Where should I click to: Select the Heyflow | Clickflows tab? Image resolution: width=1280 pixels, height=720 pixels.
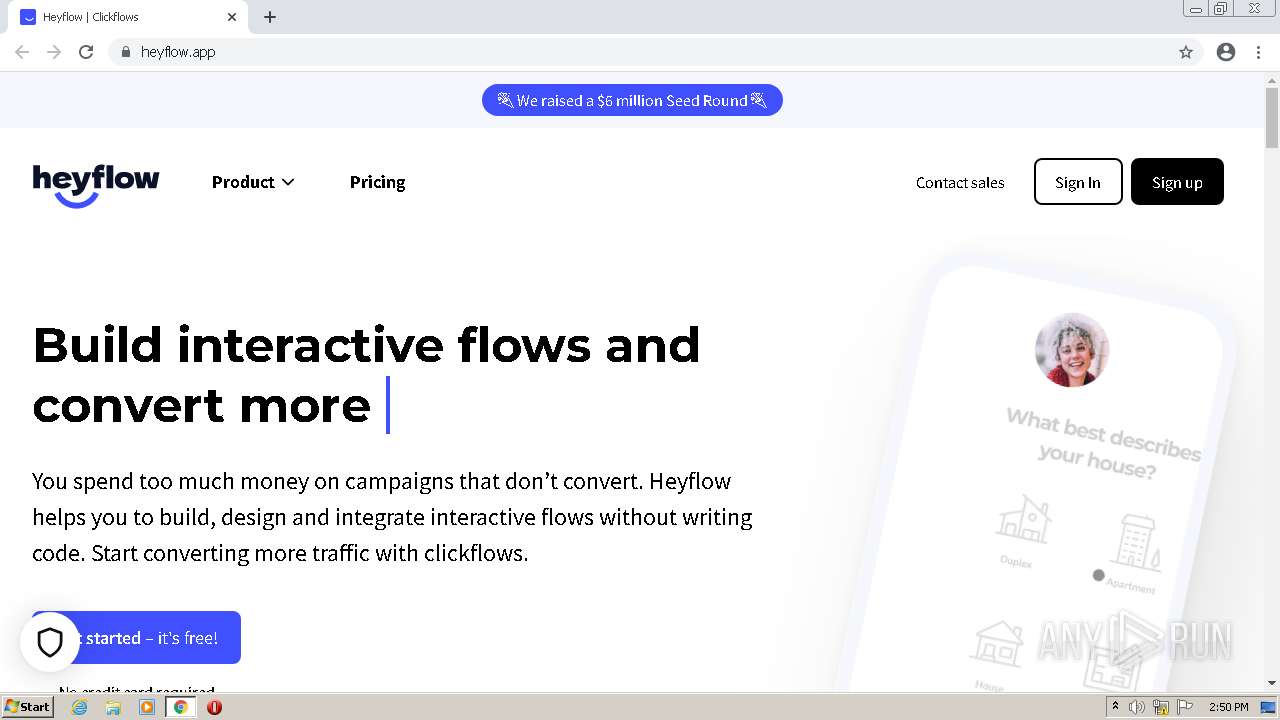pyautogui.click(x=130, y=17)
